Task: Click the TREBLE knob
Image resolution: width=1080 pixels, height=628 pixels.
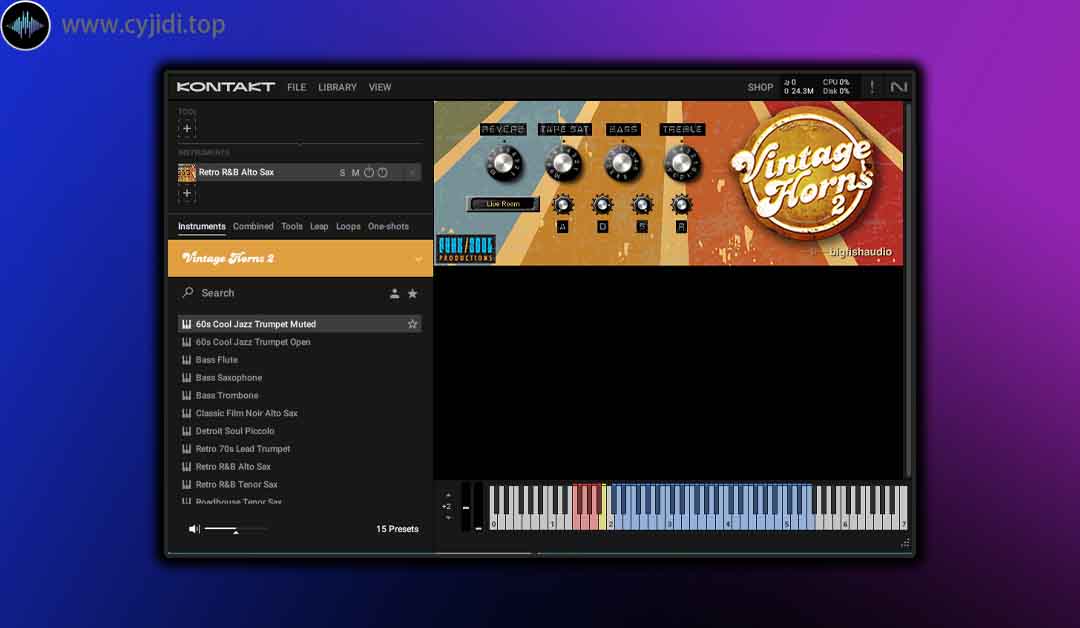Action: click(x=681, y=163)
